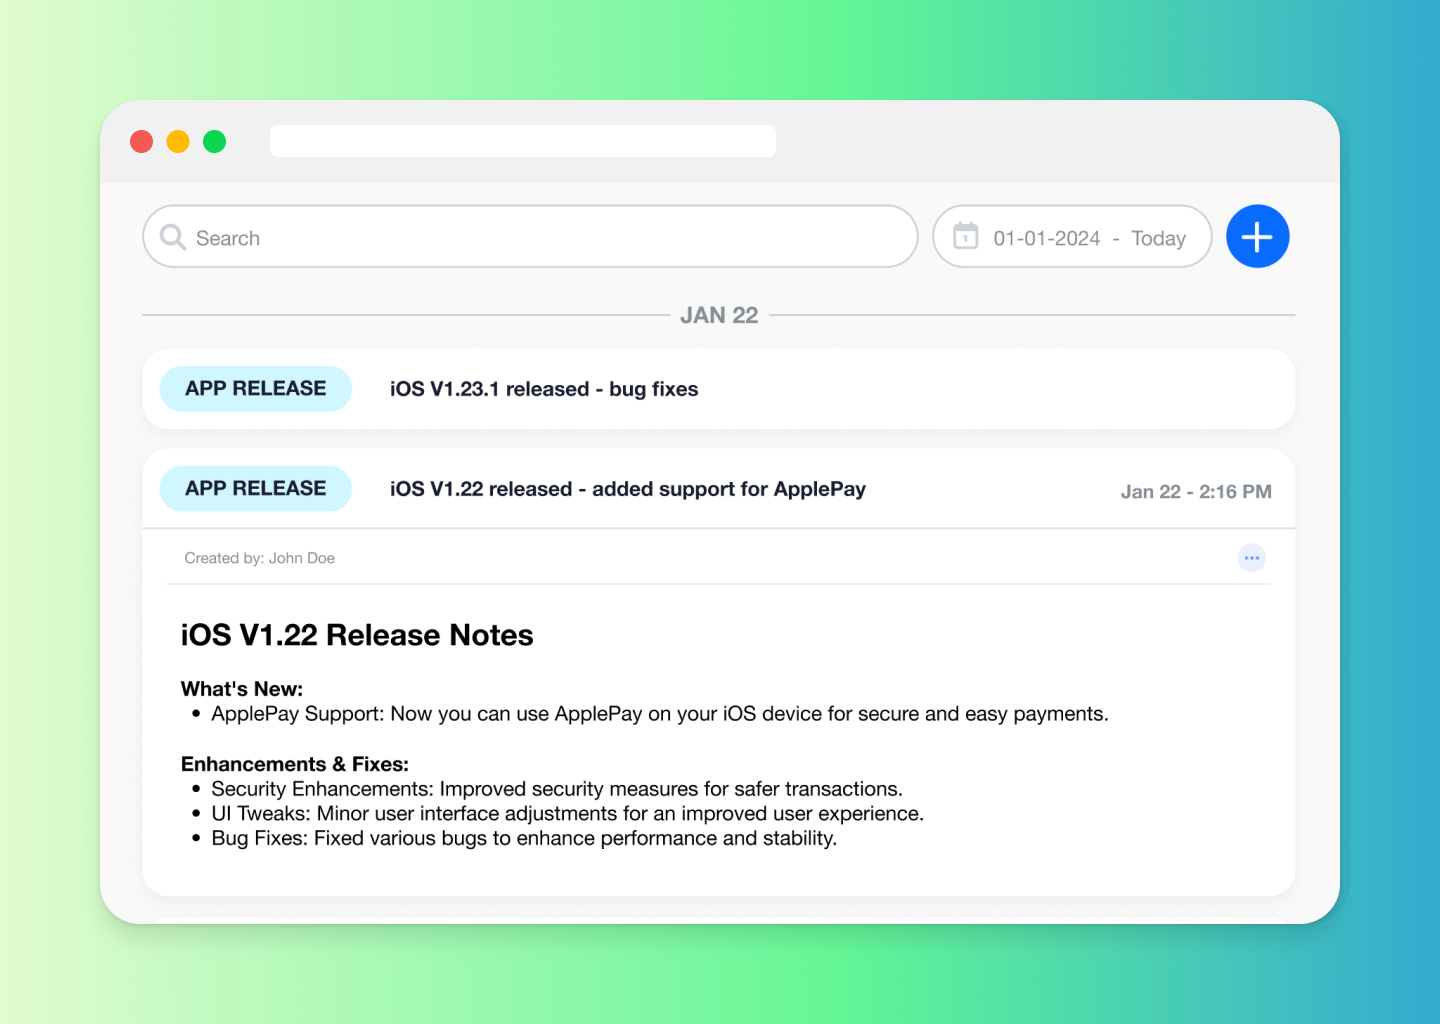
Task: Click the calendar icon in date range
Action: point(965,236)
